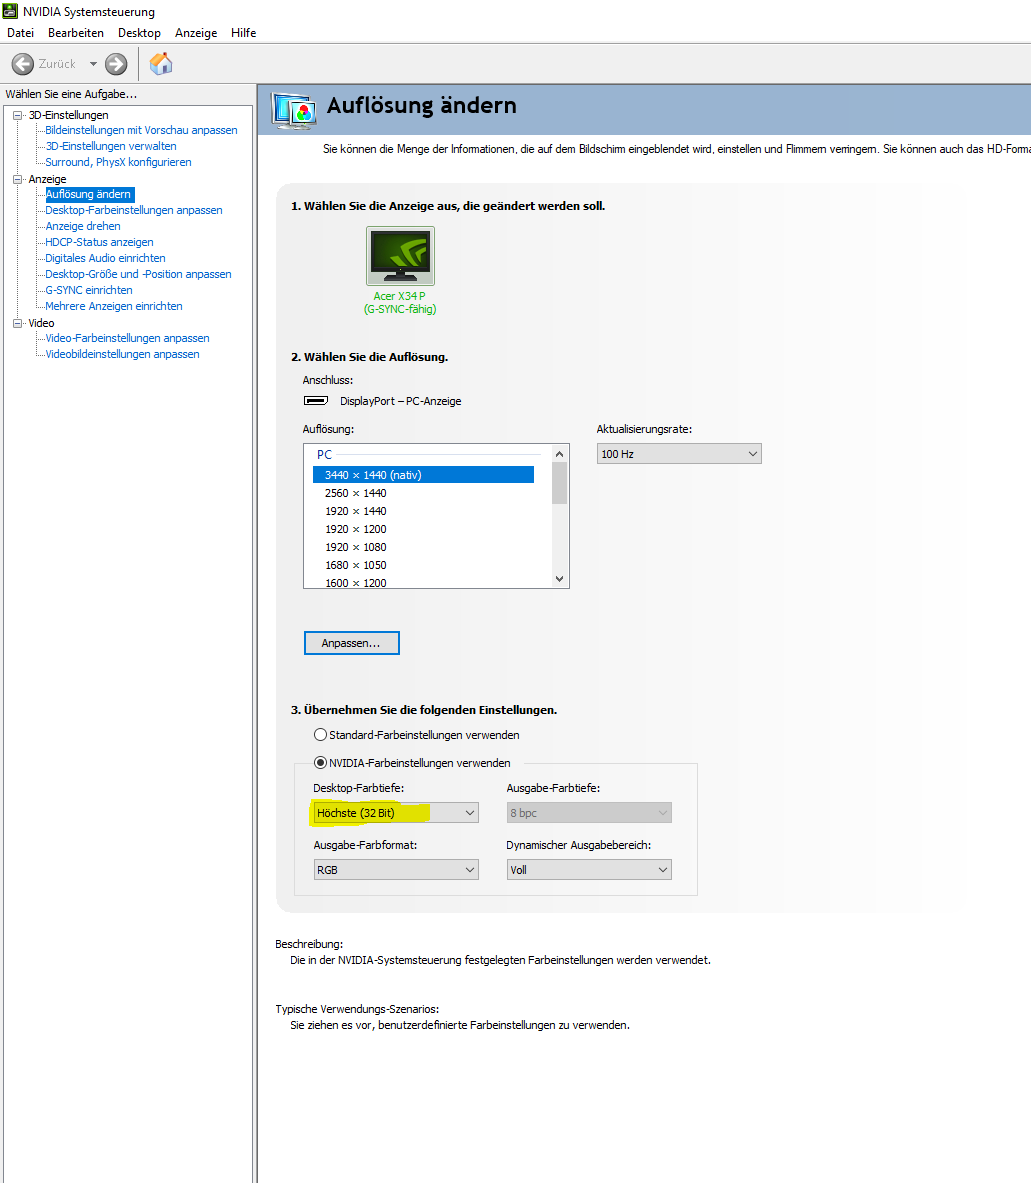Collapse the Video tree node
This screenshot has height=1183, width=1031.
17,323
